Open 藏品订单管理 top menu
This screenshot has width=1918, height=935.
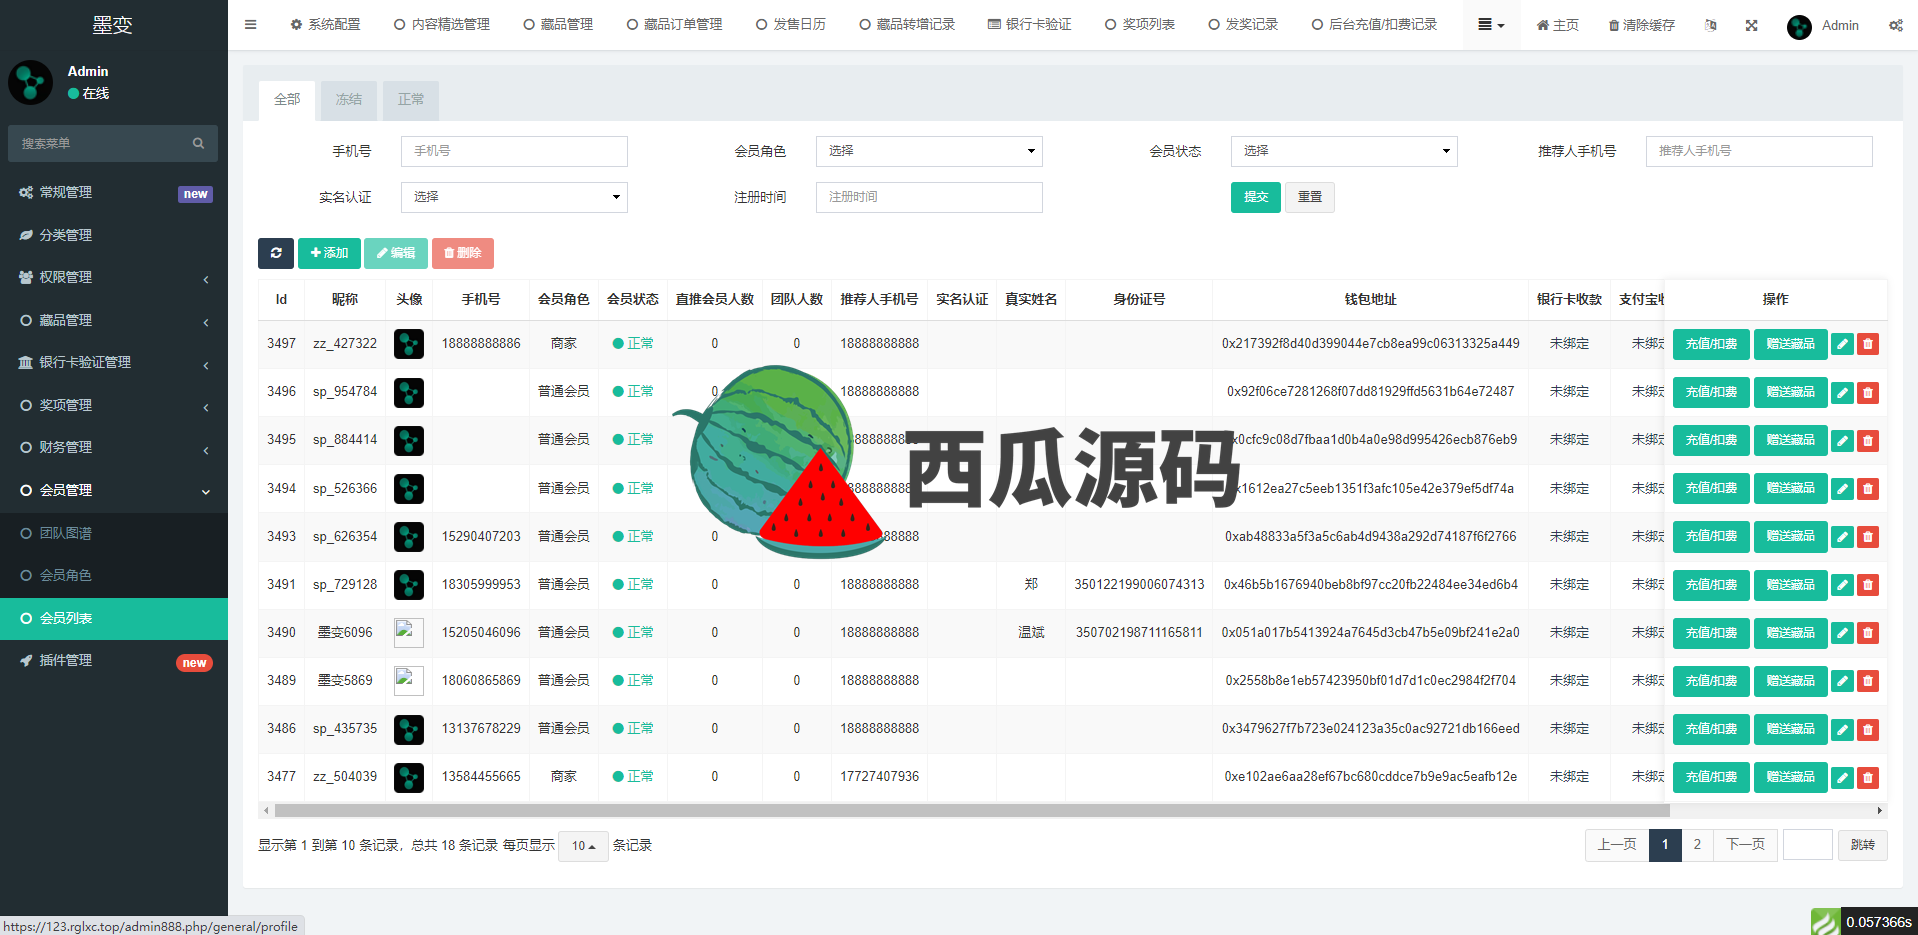pyautogui.click(x=675, y=25)
